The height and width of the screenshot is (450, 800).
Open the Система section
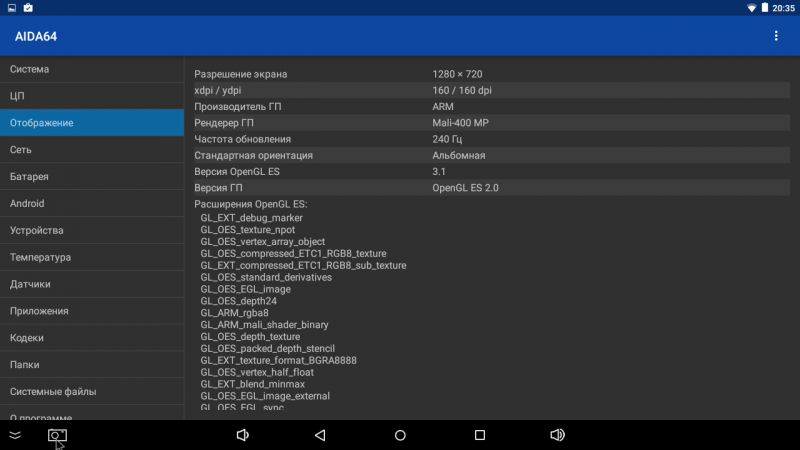point(92,69)
